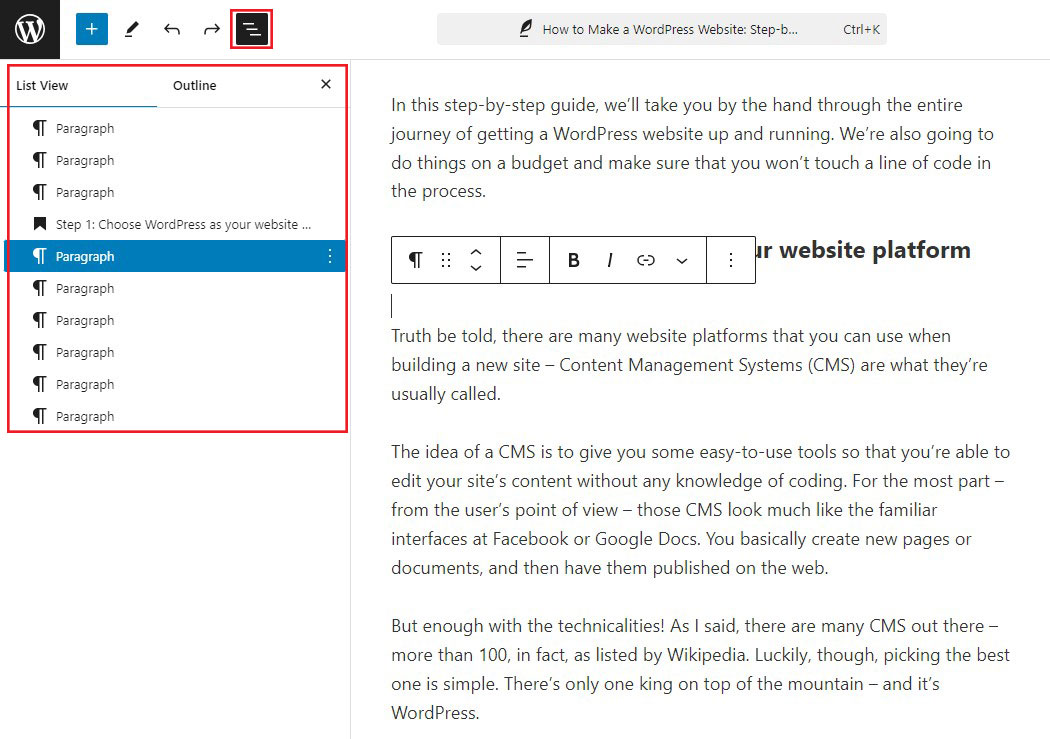Image resolution: width=1050 pixels, height=739 pixels.
Task: Open block toolbar three-dot Options menu
Action: 731,260
